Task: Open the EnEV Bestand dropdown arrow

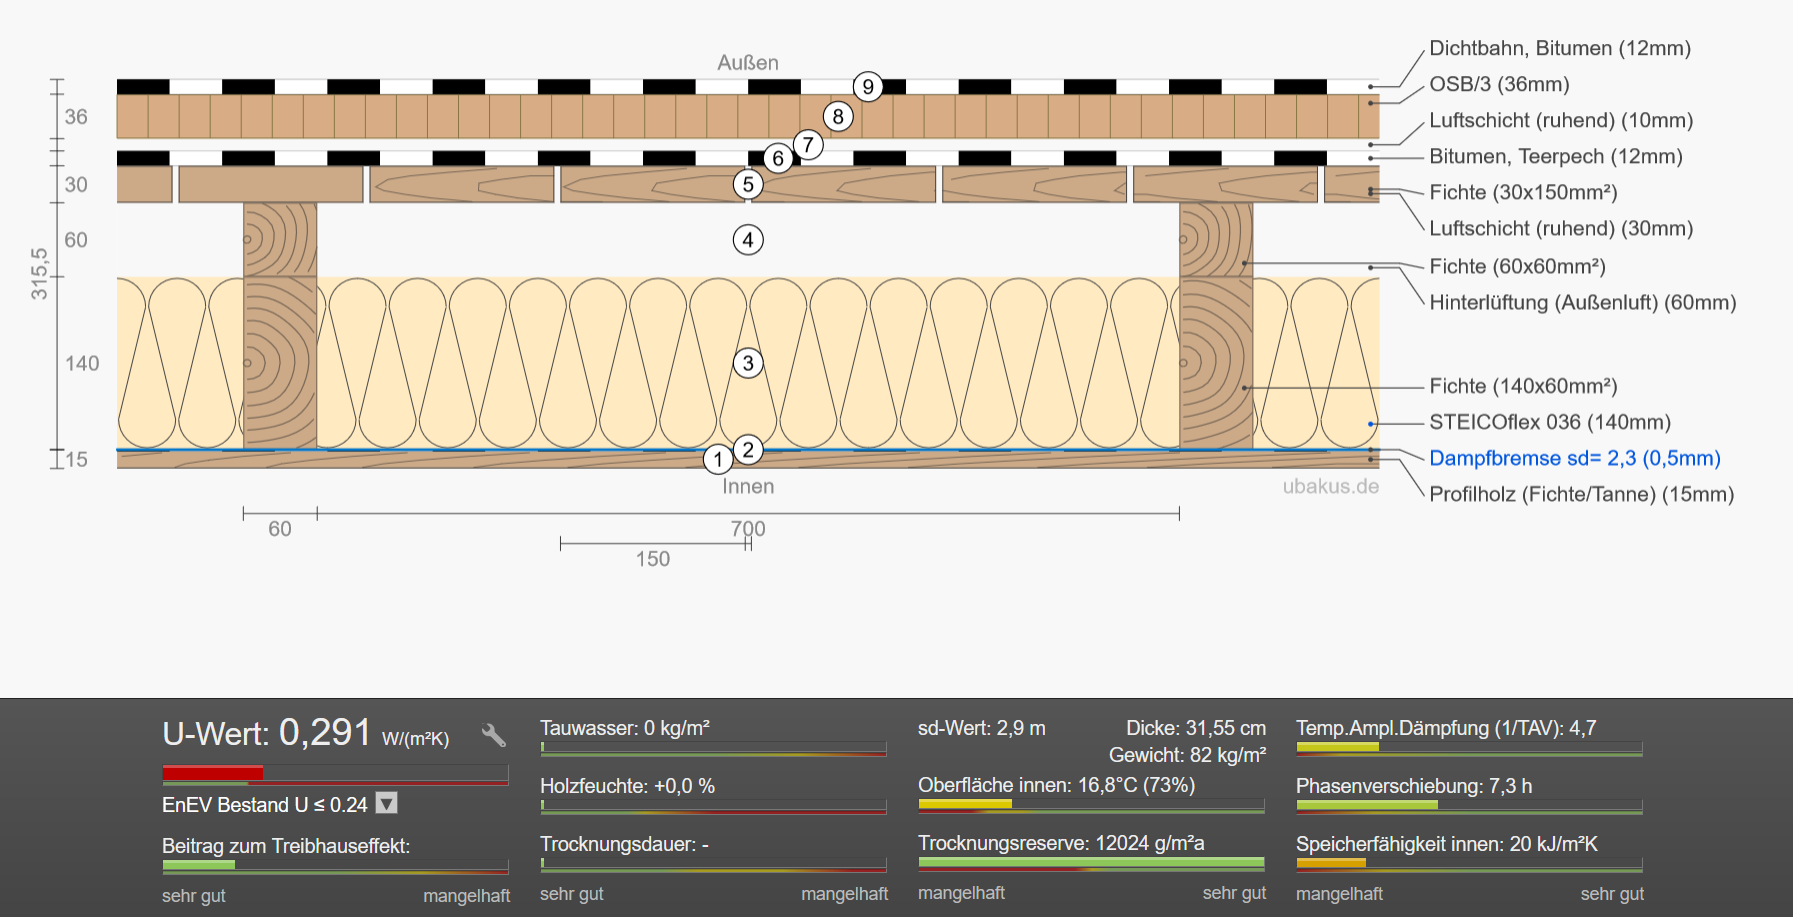Action: pyautogui.click(x=386, y=804)
